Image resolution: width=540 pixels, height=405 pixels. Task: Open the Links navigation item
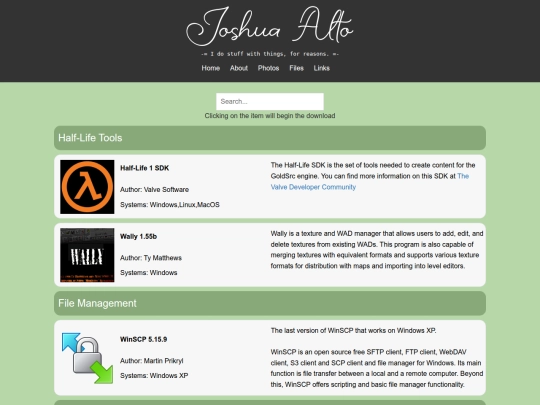[322, 68]
